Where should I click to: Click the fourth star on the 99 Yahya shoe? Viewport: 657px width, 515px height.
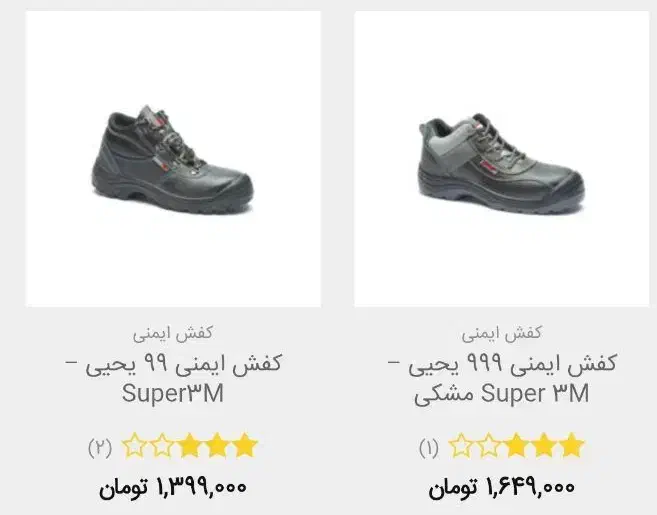pos(217,445)
